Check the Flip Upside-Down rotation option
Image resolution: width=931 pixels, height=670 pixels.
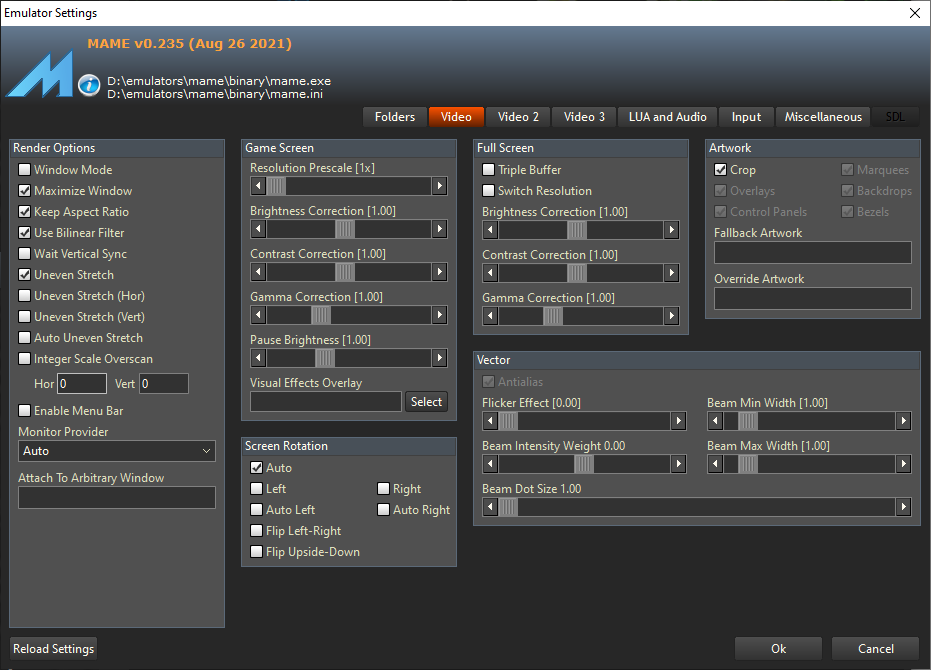coord(257,552)
